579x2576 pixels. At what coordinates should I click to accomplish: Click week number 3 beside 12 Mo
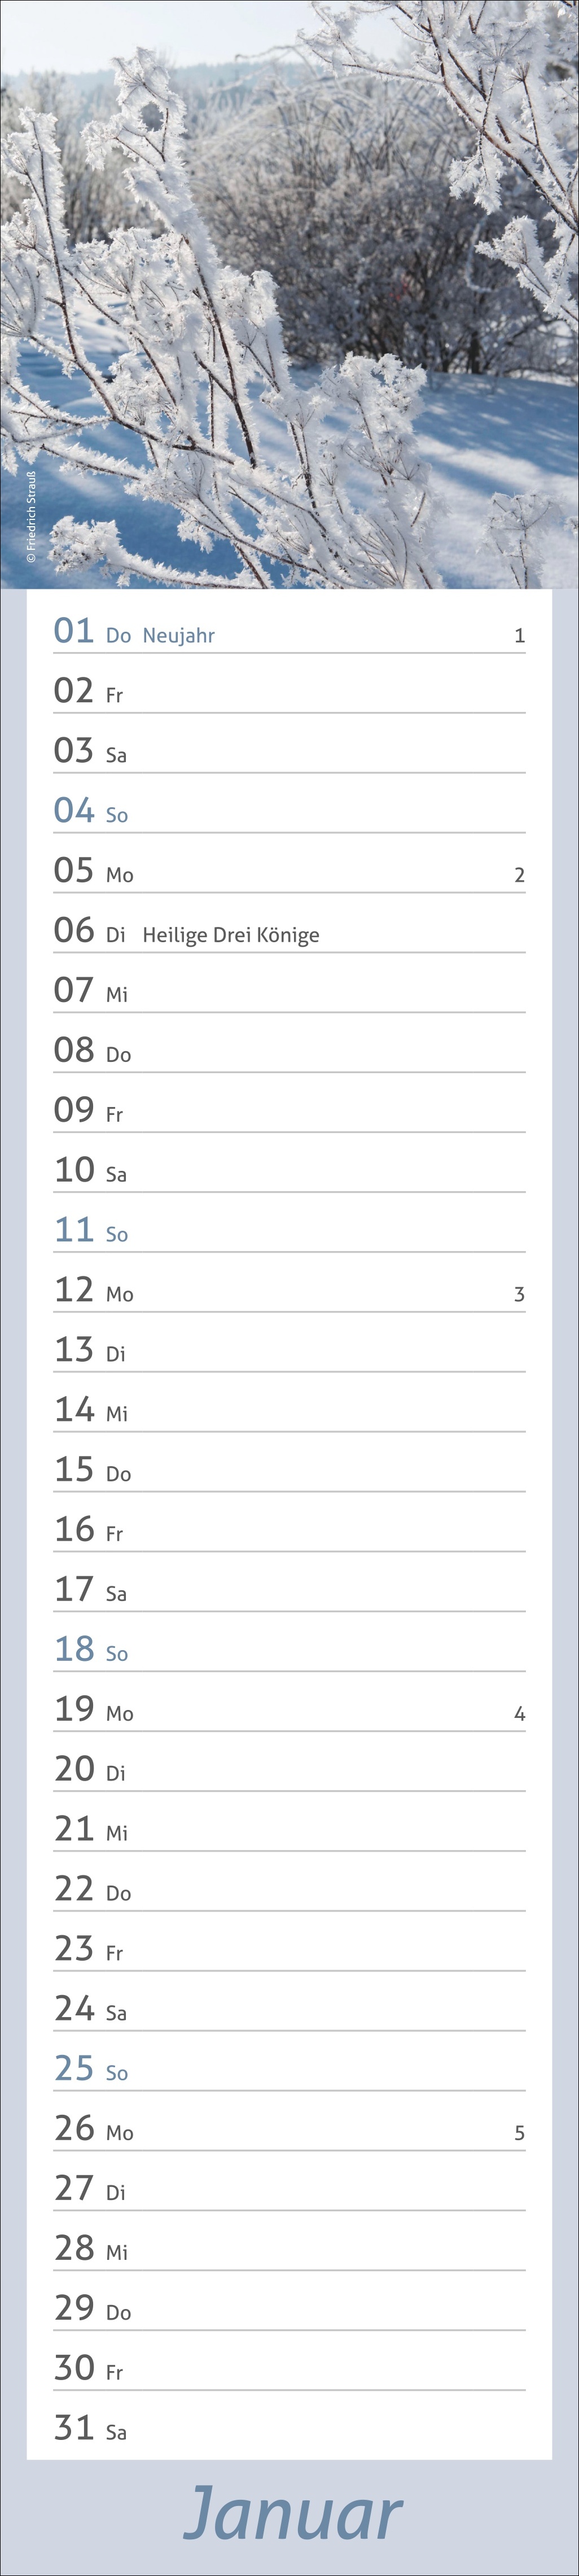[519, 1294]
